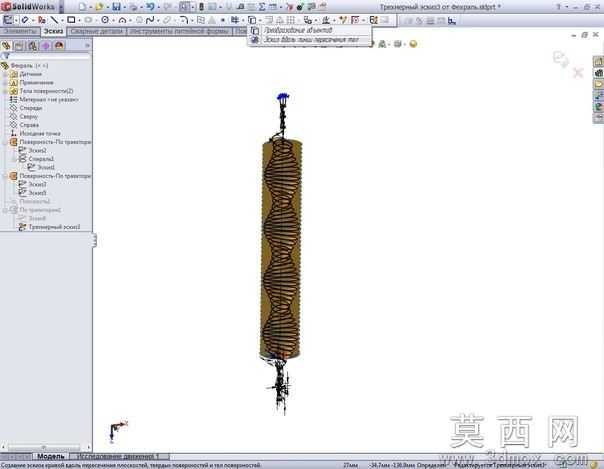Open the PropertyManager tab icon
Image resolution: width=604 pixels, height=469 pixels.
(x=19, y=46)
